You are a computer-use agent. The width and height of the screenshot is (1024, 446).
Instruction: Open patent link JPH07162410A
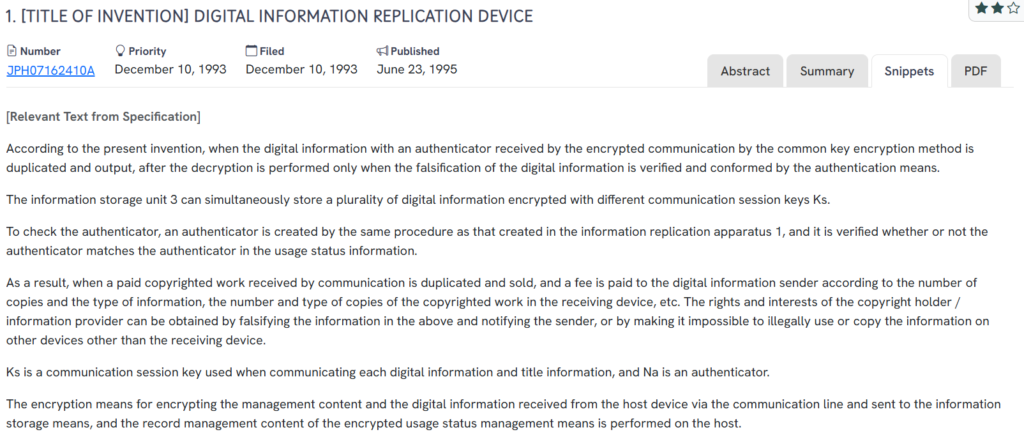pos(50,70)
